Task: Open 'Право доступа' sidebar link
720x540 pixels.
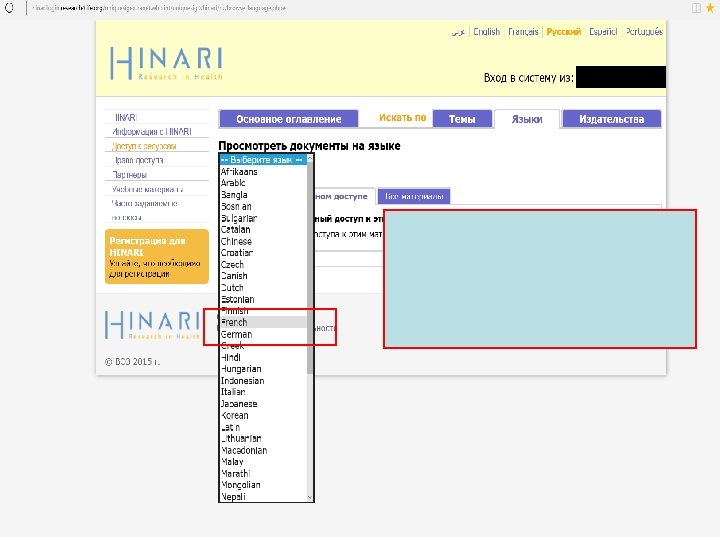Action: click(x=140, y=160)
